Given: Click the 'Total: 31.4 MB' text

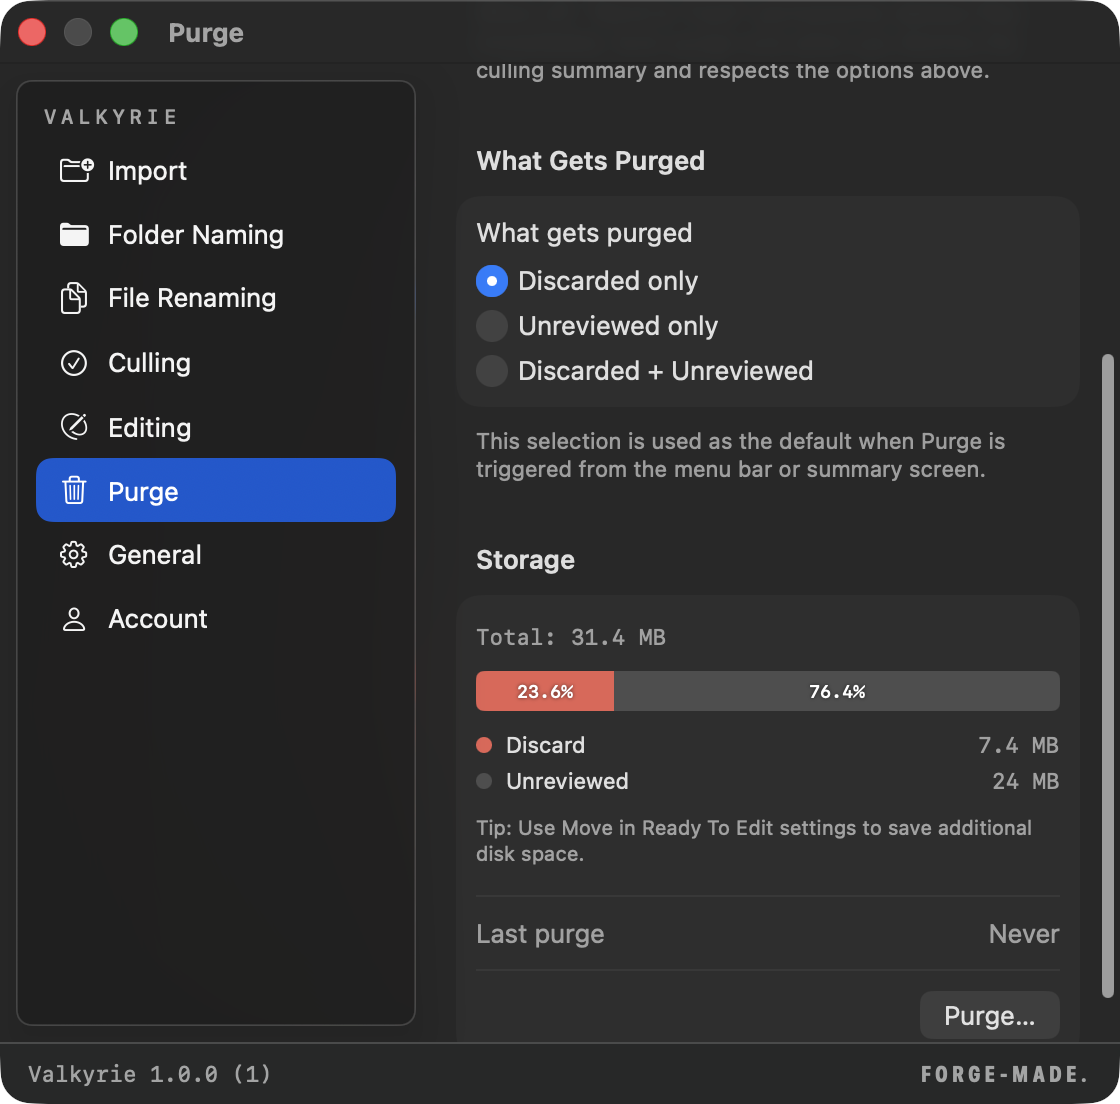Looking at the screenshot, I should 571,637.
